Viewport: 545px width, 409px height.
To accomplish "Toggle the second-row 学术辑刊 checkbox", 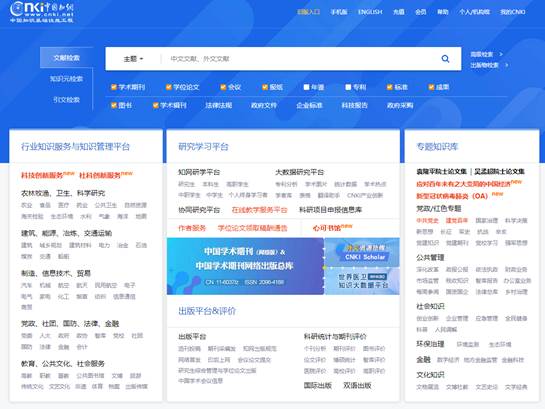I will (155, 105).
